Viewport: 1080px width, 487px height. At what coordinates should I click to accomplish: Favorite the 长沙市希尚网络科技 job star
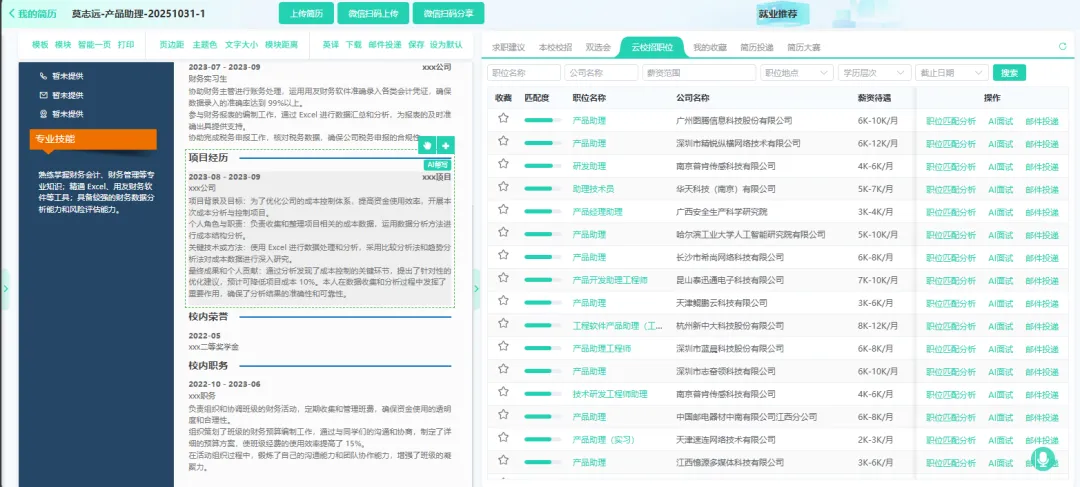[x=503, y=256]
